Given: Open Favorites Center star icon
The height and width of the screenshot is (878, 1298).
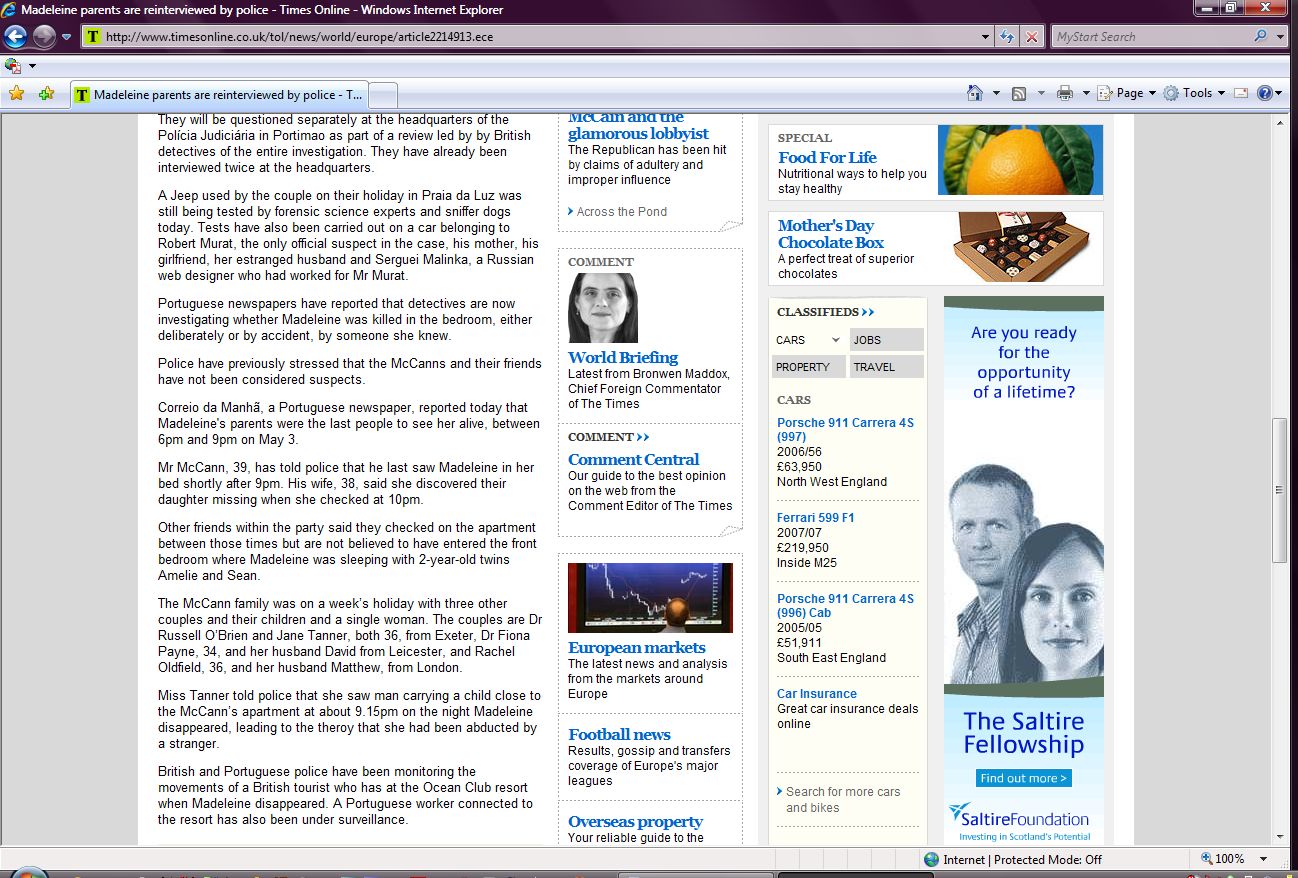Looking at the screenshot, I should point(16,93).
